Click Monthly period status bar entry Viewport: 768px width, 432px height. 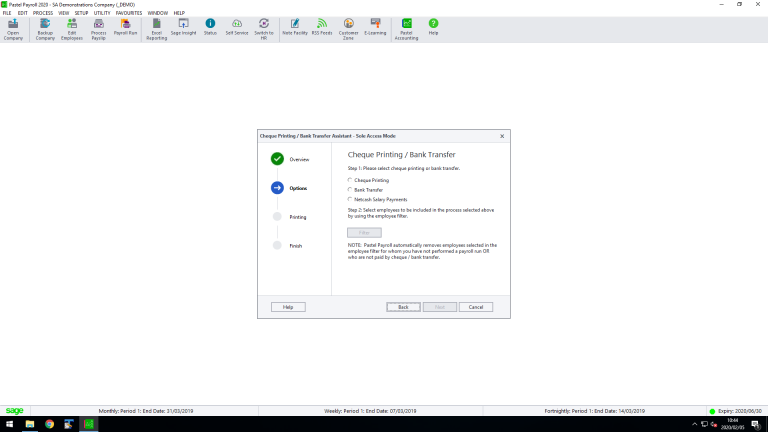(145, 411)
